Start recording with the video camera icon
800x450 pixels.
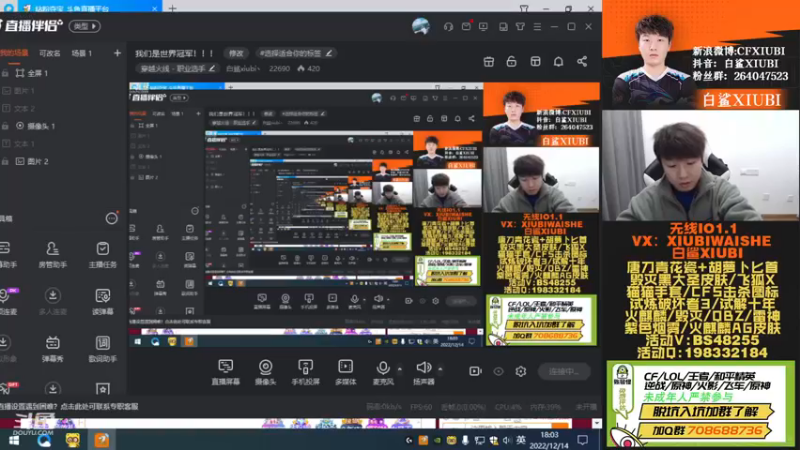coord(475,371)
